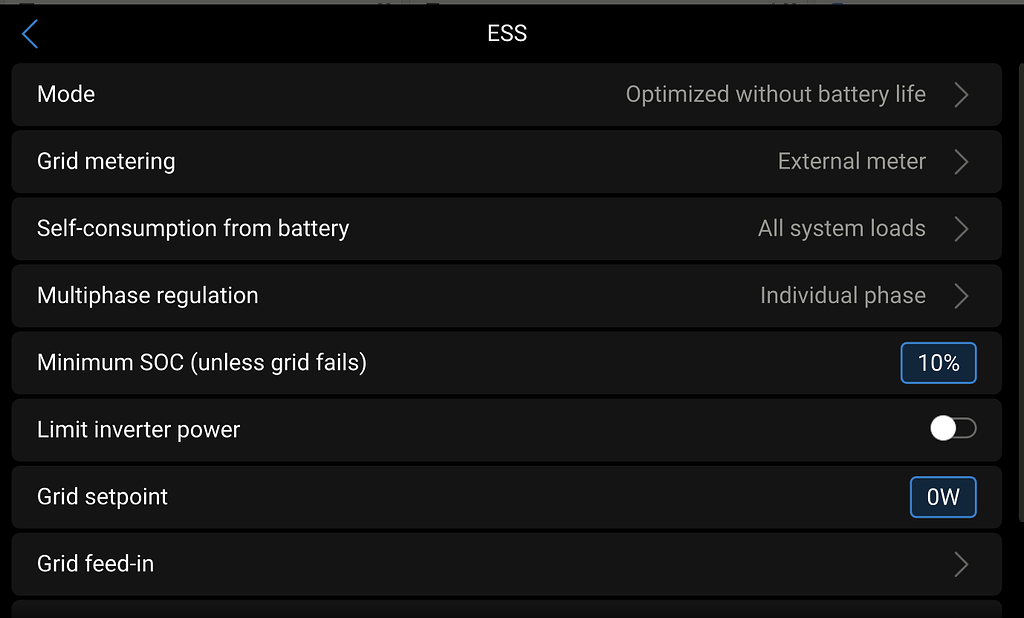Screen dimensions: 1024x618
Task: Open Multiphase regulation options
Action: [400, 295]
